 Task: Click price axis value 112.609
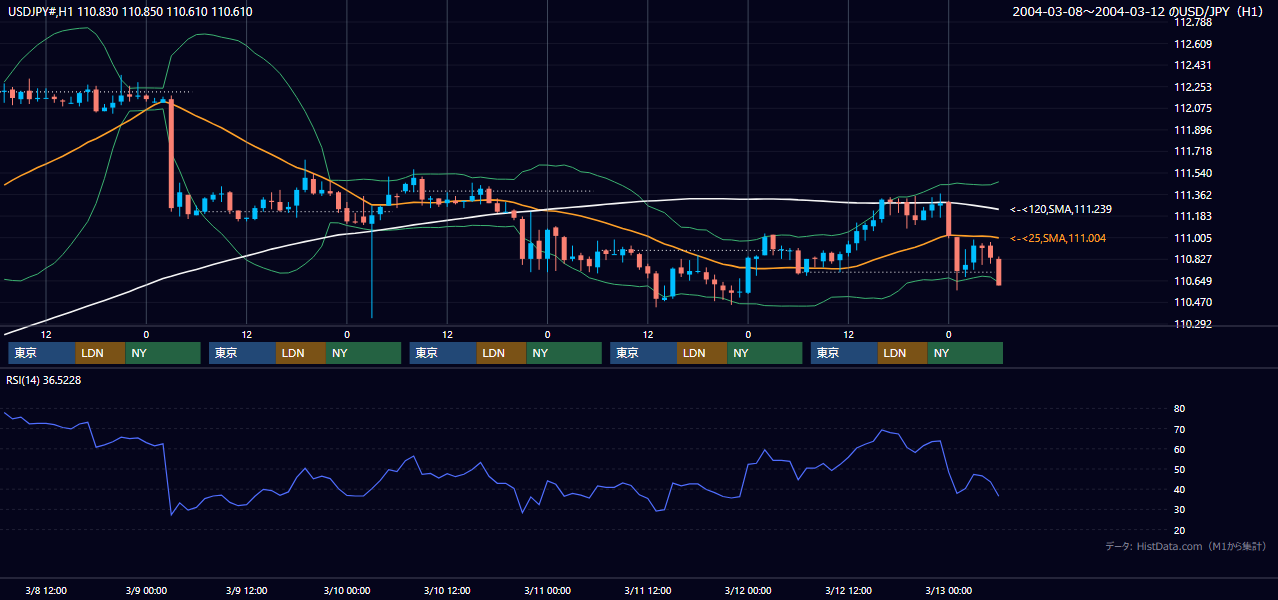pos(1193,44)
